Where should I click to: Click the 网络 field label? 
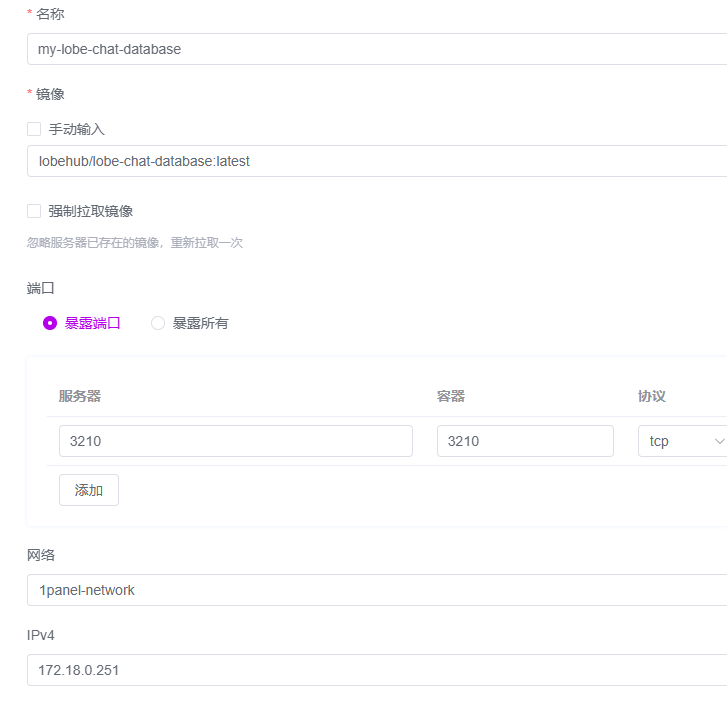(x=41, y=555)
